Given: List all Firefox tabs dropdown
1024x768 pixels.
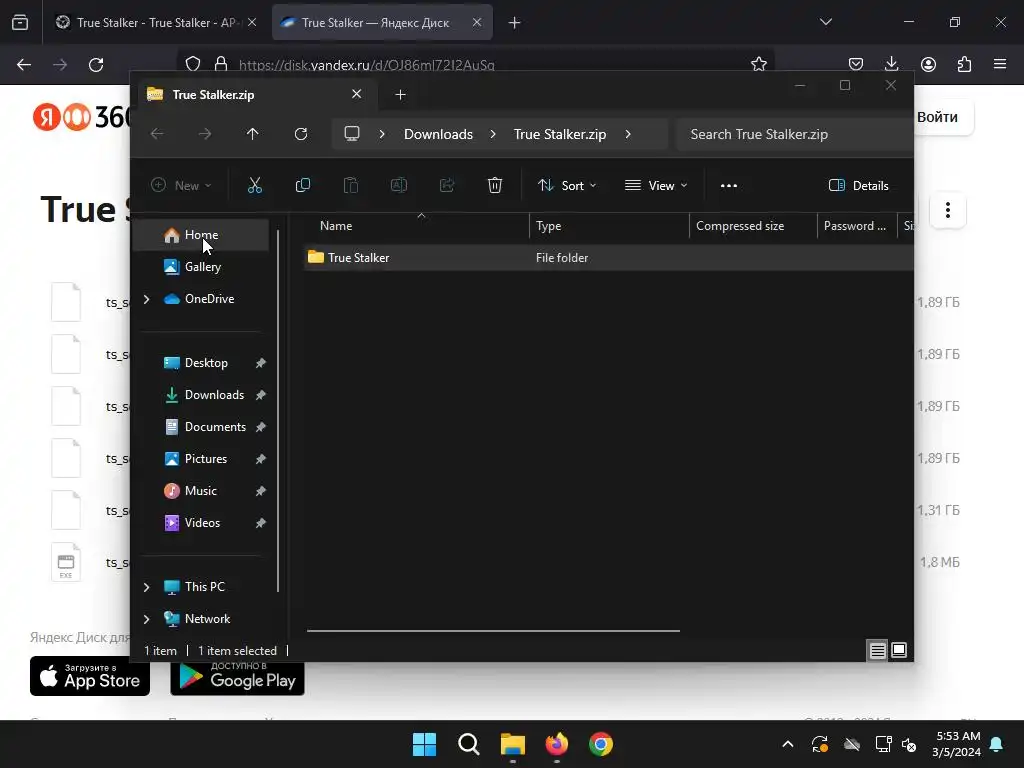Looking at the screenshot, I should (x=826, y=22).
